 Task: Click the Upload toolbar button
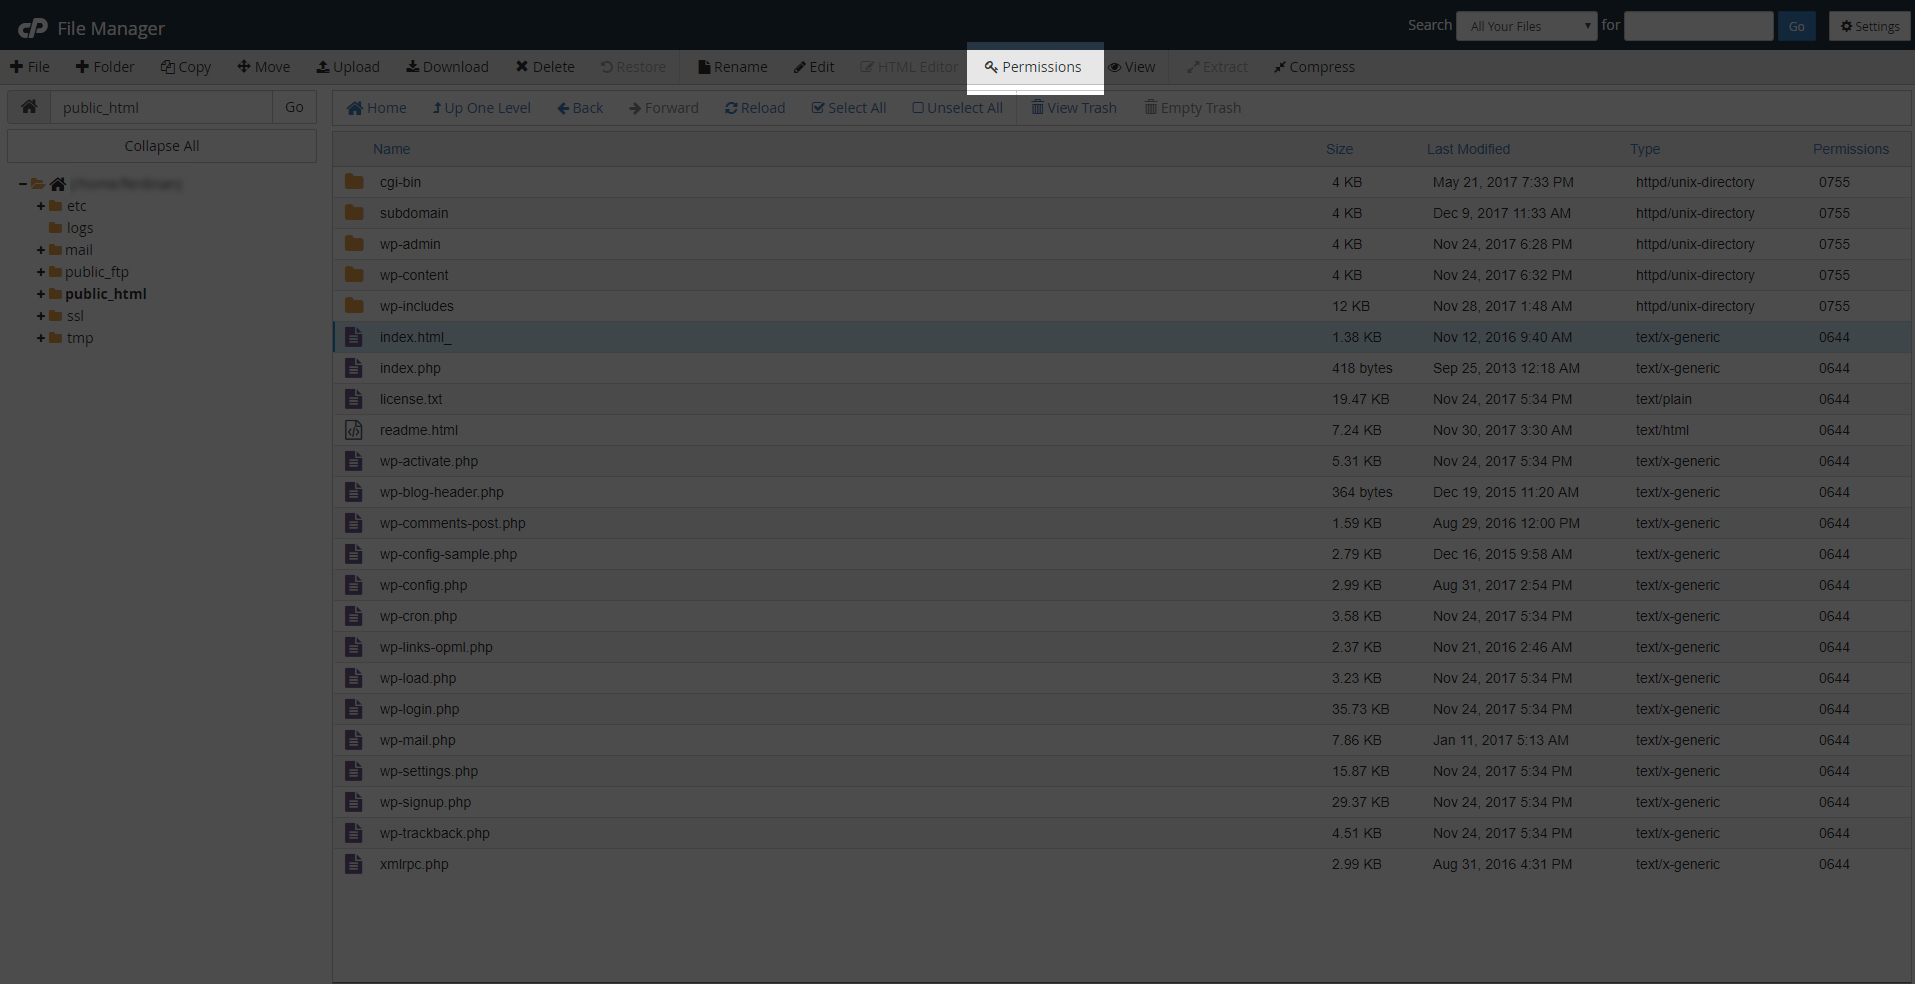pyautogui.click(x=348, y=67)
